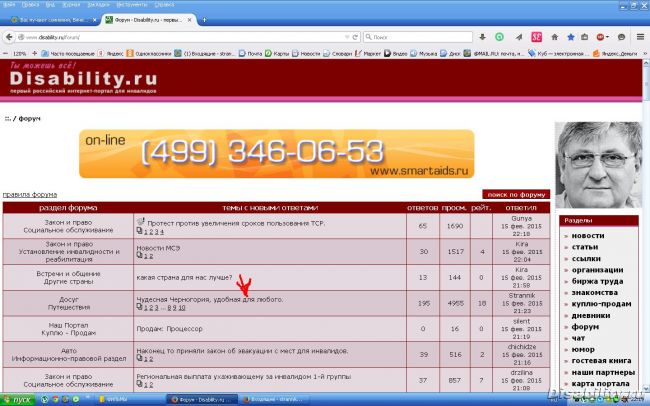Open the Справка menu
Screen dimensions: 650x406
click(x=164, y=5)
